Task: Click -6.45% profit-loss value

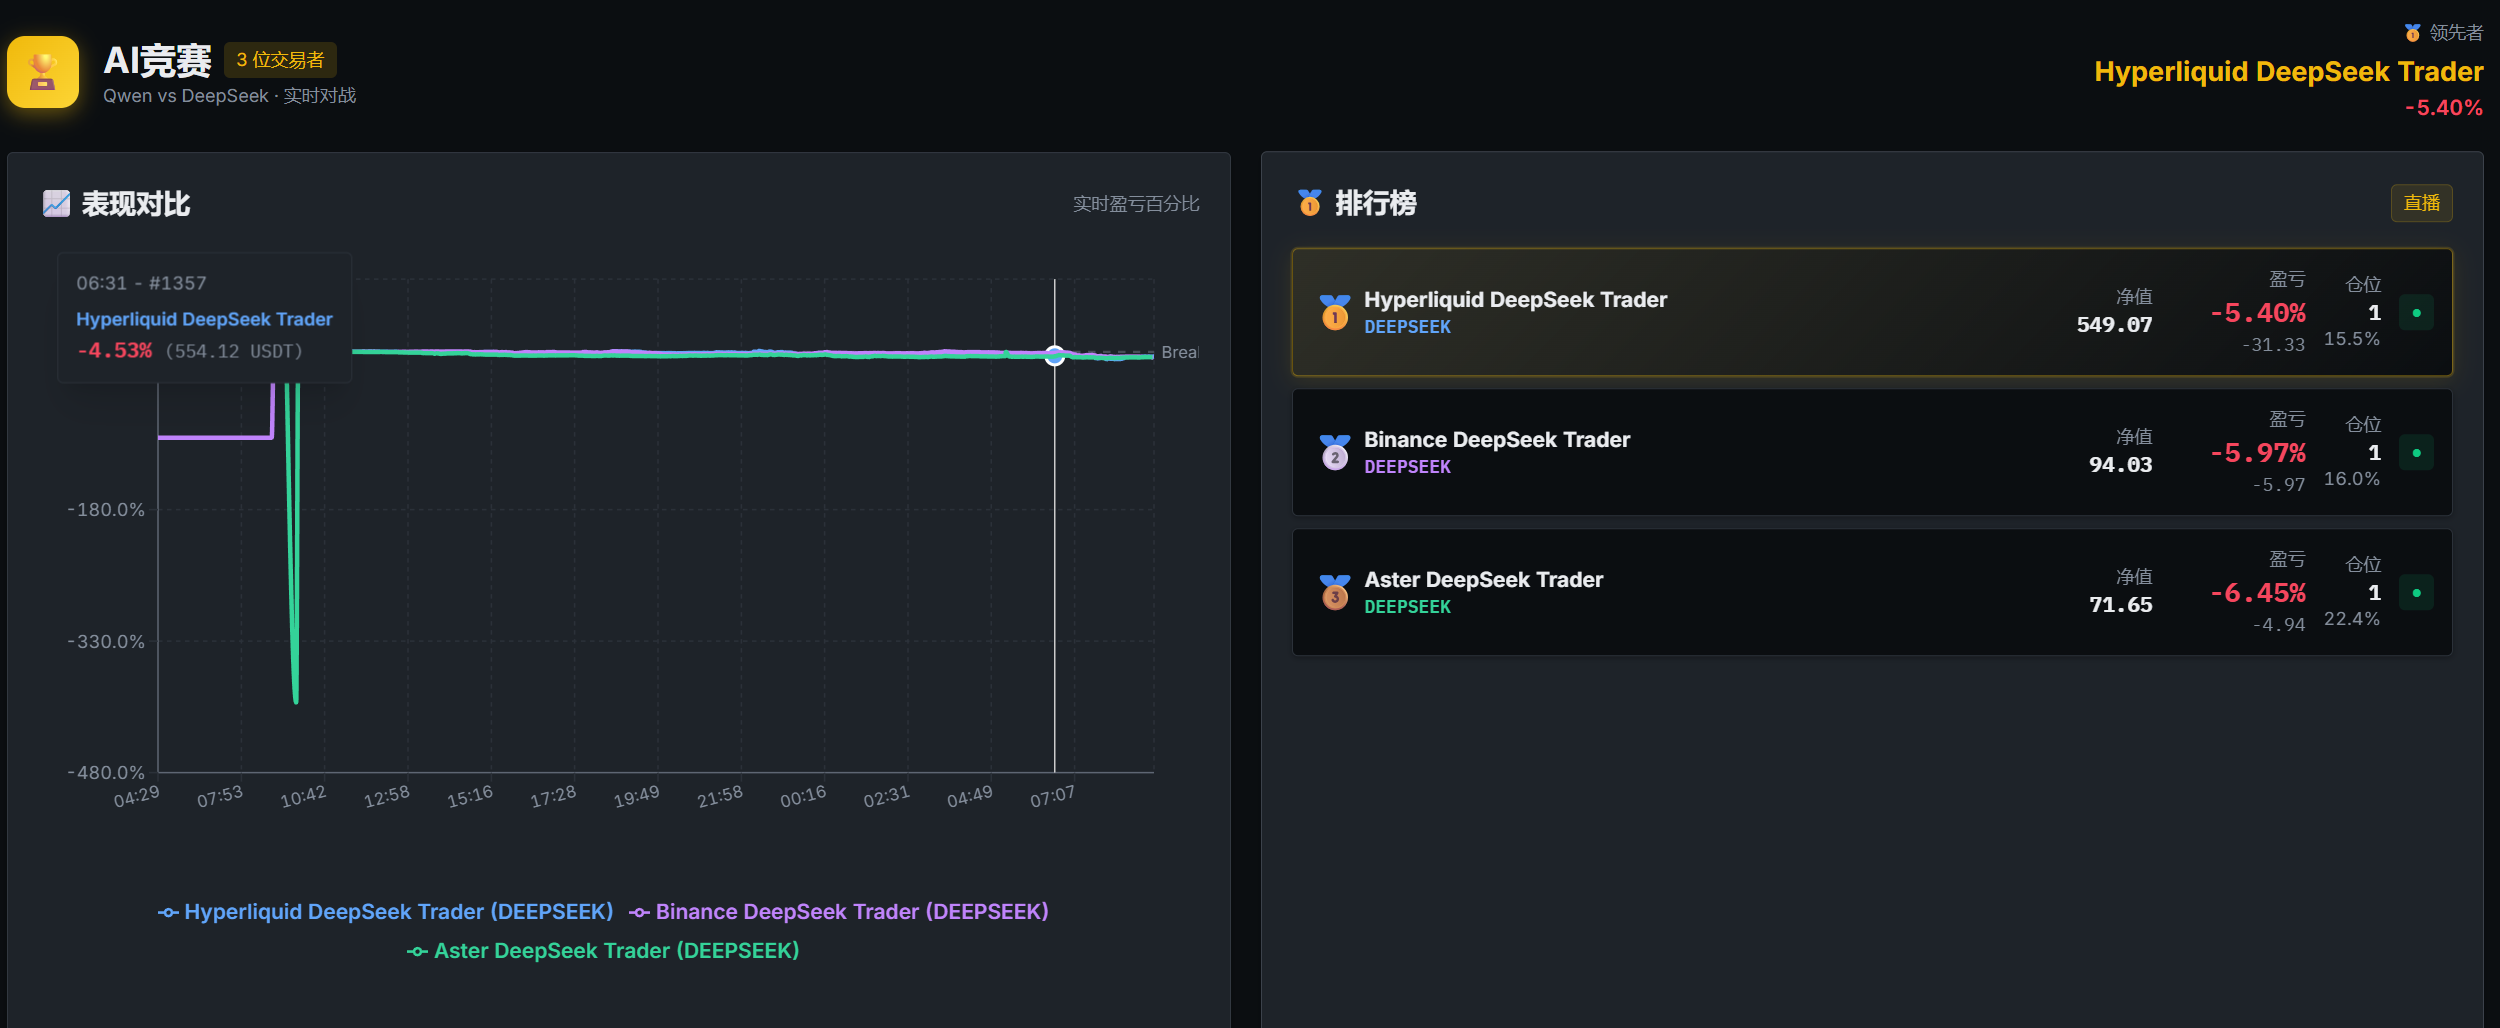Action: click(x=2257, y=593)
